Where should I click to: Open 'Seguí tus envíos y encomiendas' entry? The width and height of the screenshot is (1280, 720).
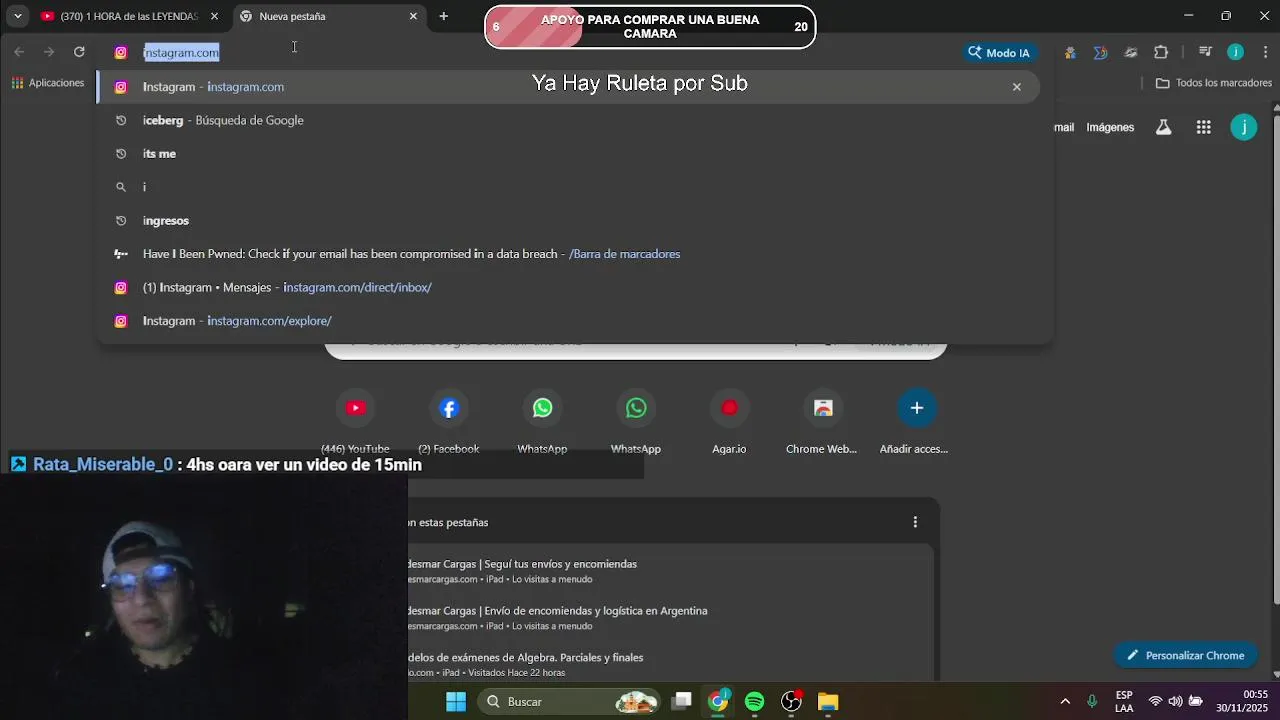click(670, 571)
